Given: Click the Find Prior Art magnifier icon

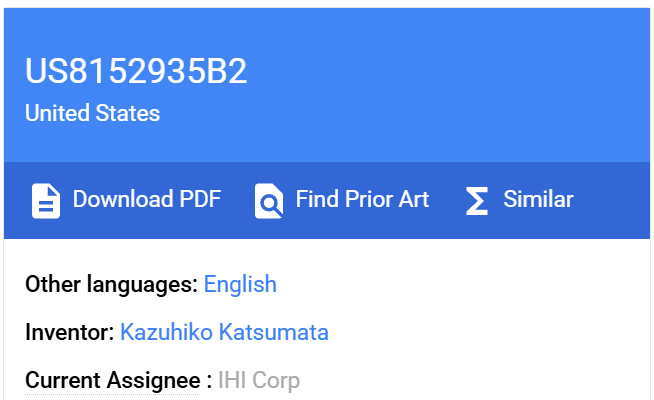Looking at the screenshot, I should (x=269, y=200).
